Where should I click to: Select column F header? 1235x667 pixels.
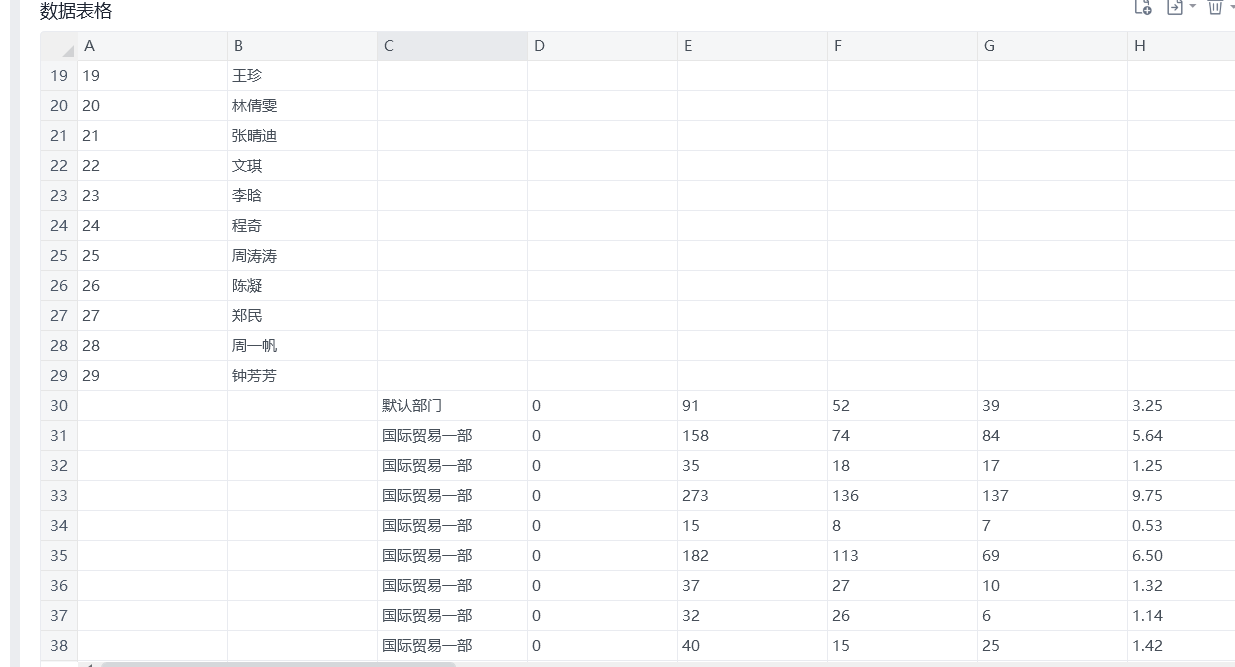(903, 46)
